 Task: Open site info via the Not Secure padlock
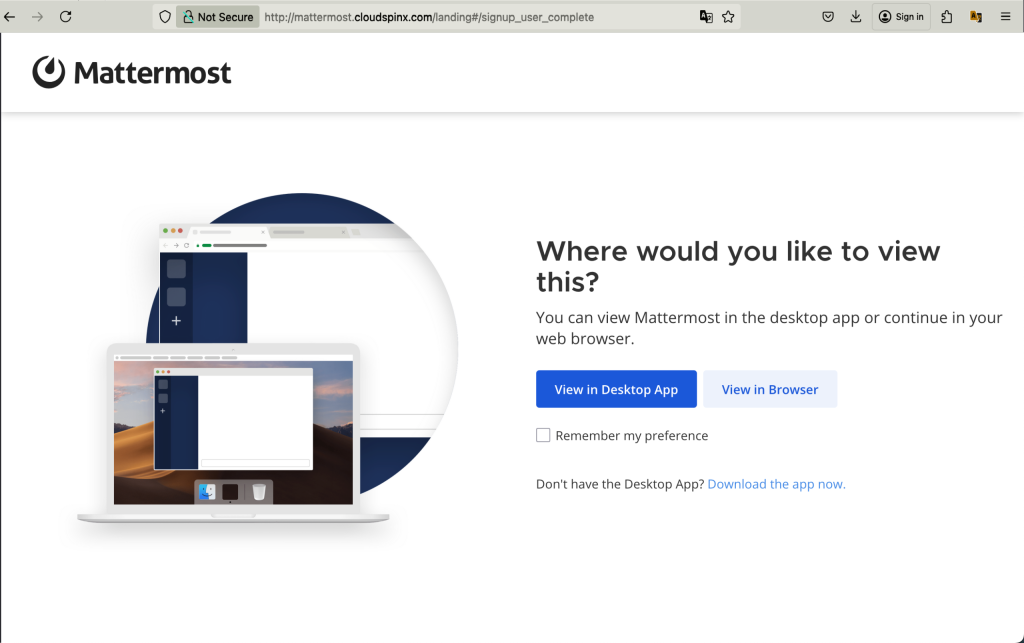click(x=192, y=16)
